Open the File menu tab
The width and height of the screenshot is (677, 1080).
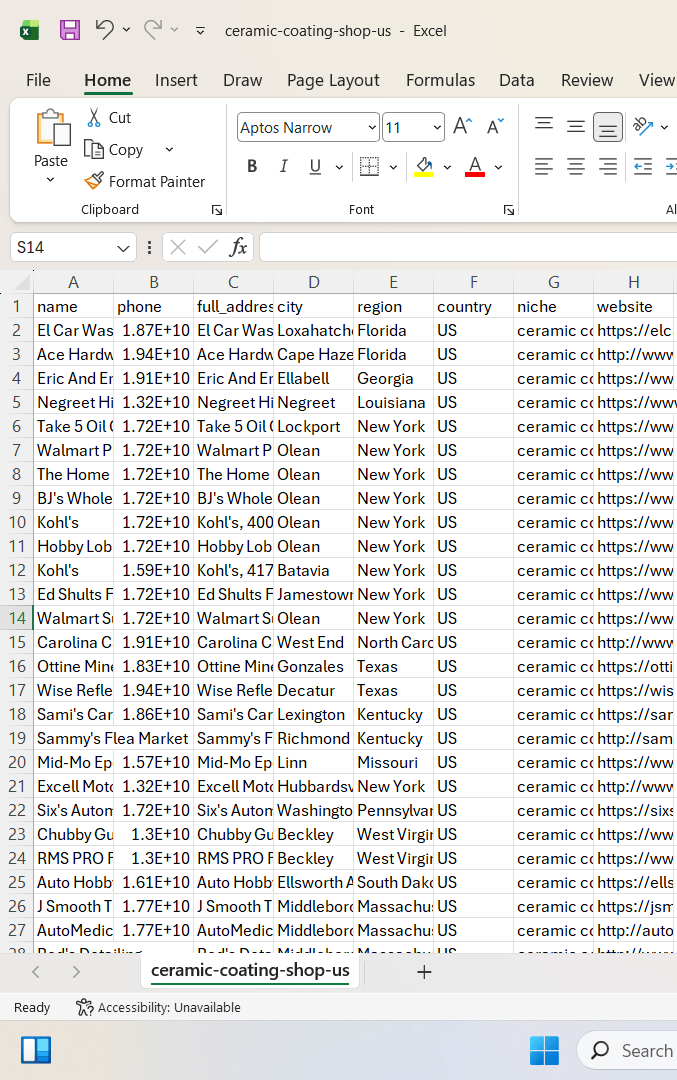click(39, 81)
